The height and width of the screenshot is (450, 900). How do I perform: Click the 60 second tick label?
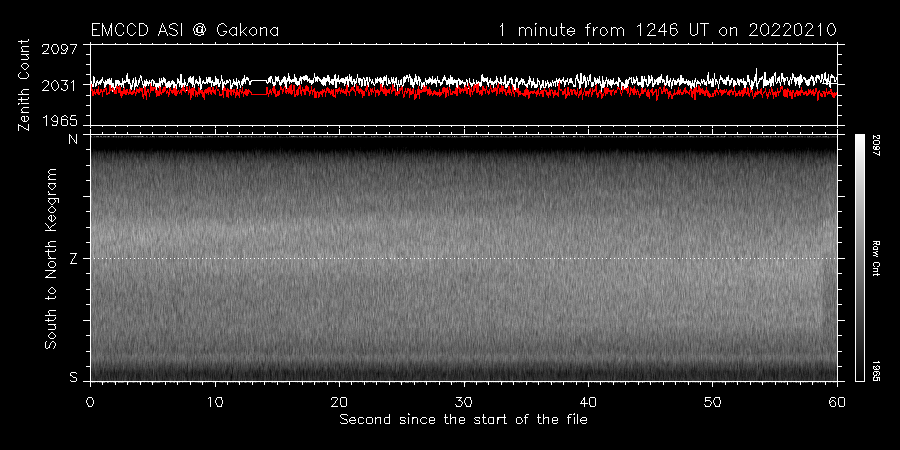(837, 402)
